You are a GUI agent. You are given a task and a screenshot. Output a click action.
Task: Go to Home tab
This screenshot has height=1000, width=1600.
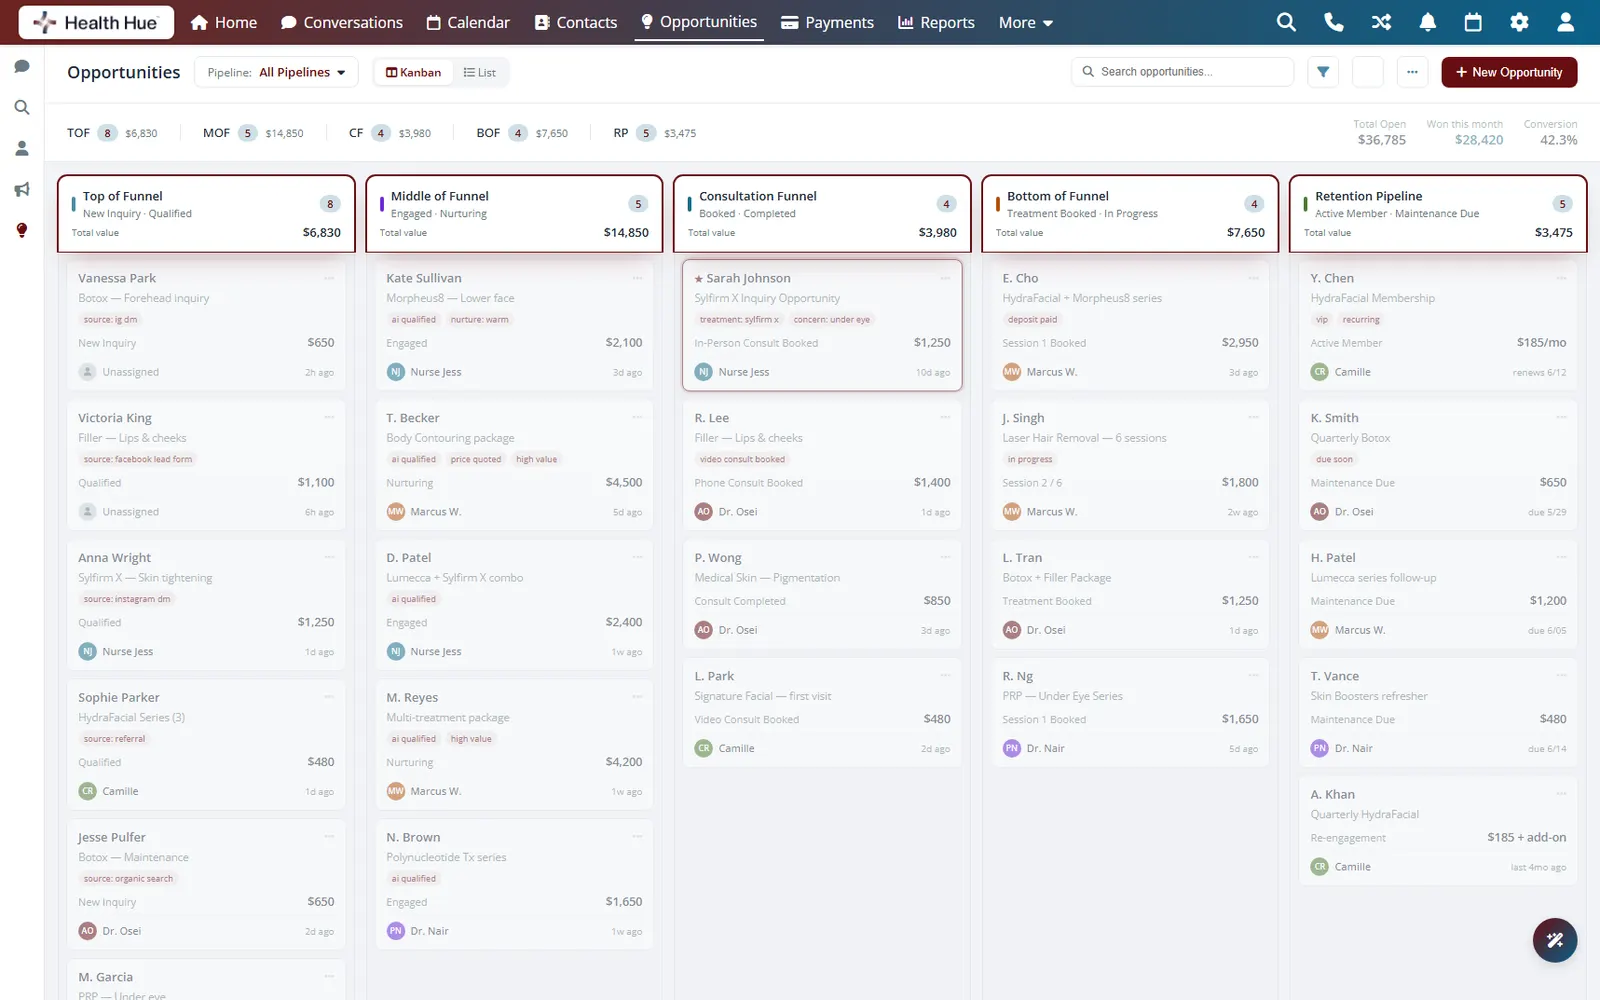224,22
